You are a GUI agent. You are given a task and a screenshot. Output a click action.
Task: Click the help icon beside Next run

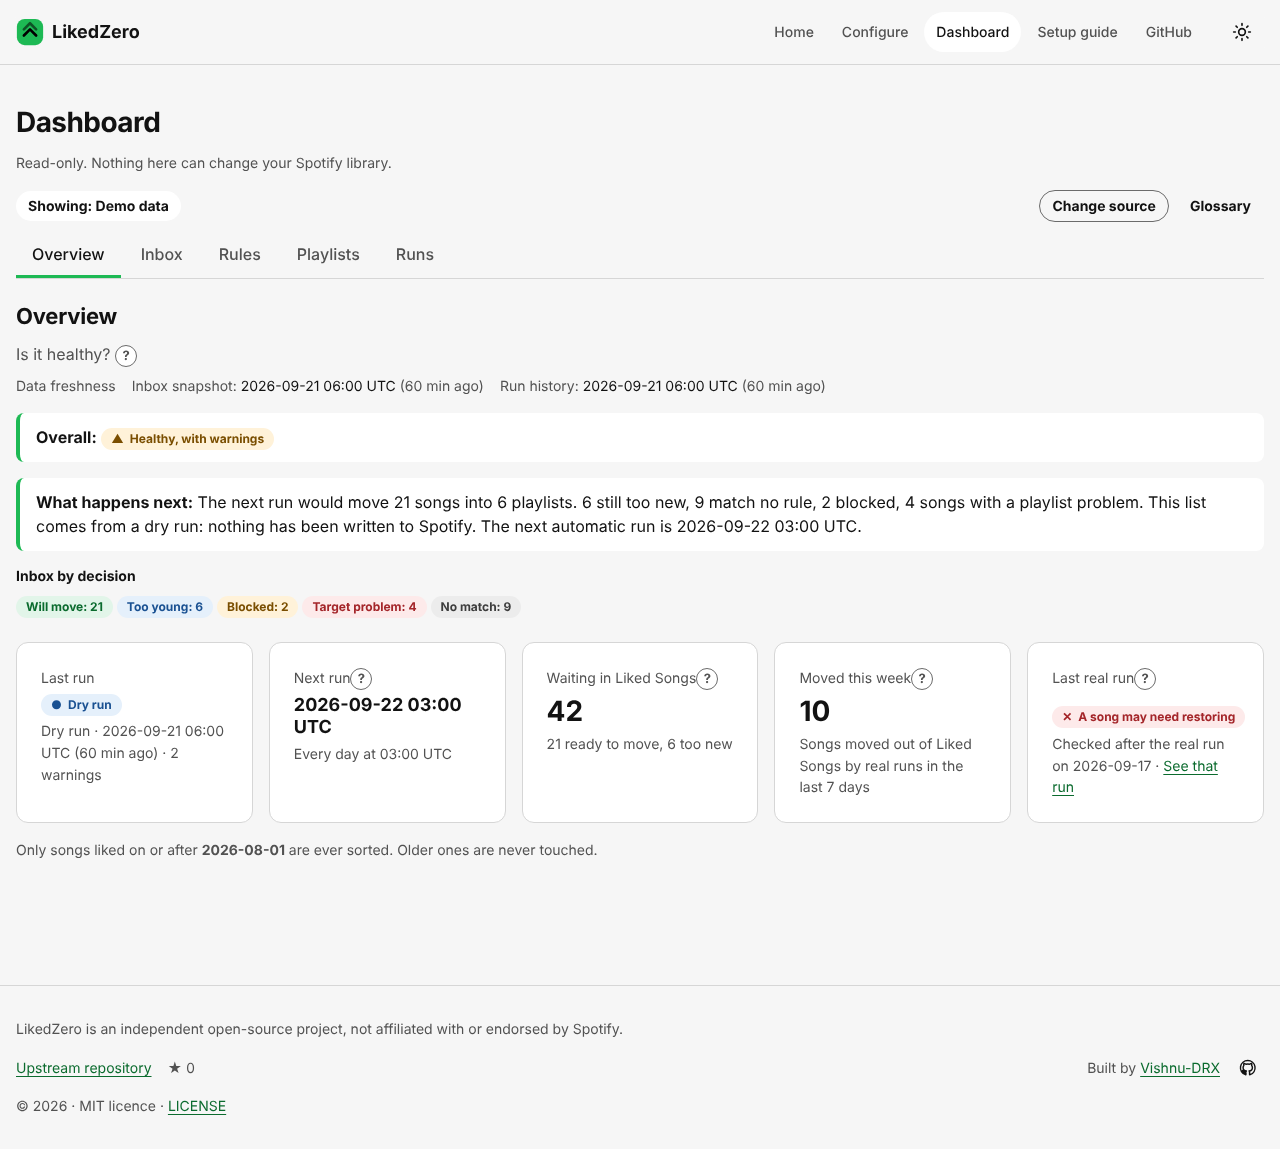pyautogui.click(x=361, y=679)
